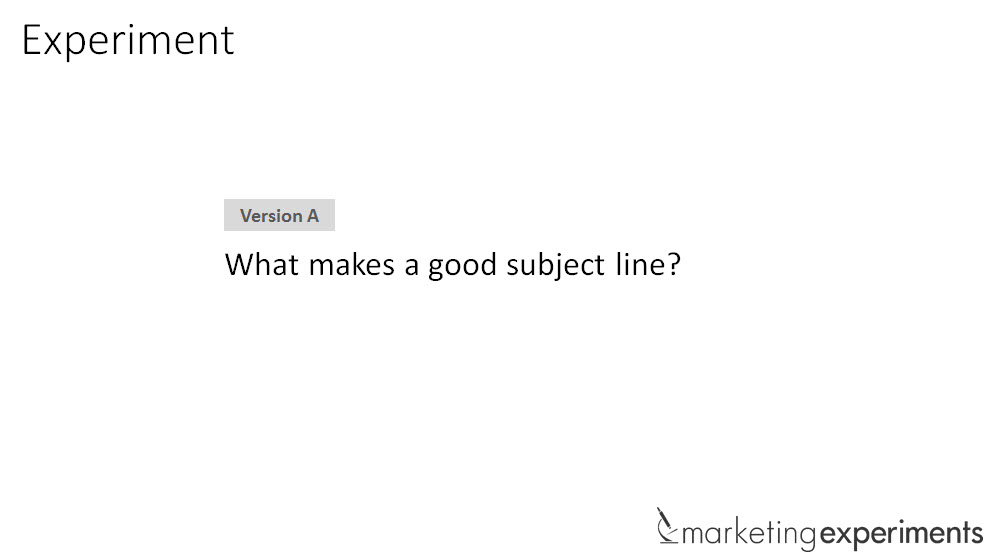Select the word "line" in the headline
The image size is (989, 556).
pyautogui.click(x=634, y=265)
